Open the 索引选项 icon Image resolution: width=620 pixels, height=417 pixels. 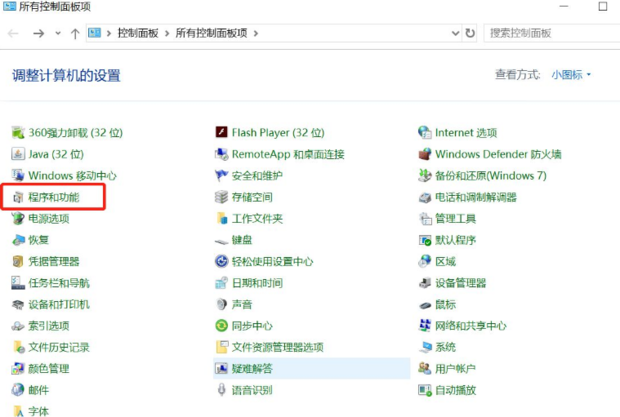(x=18, y=326)
